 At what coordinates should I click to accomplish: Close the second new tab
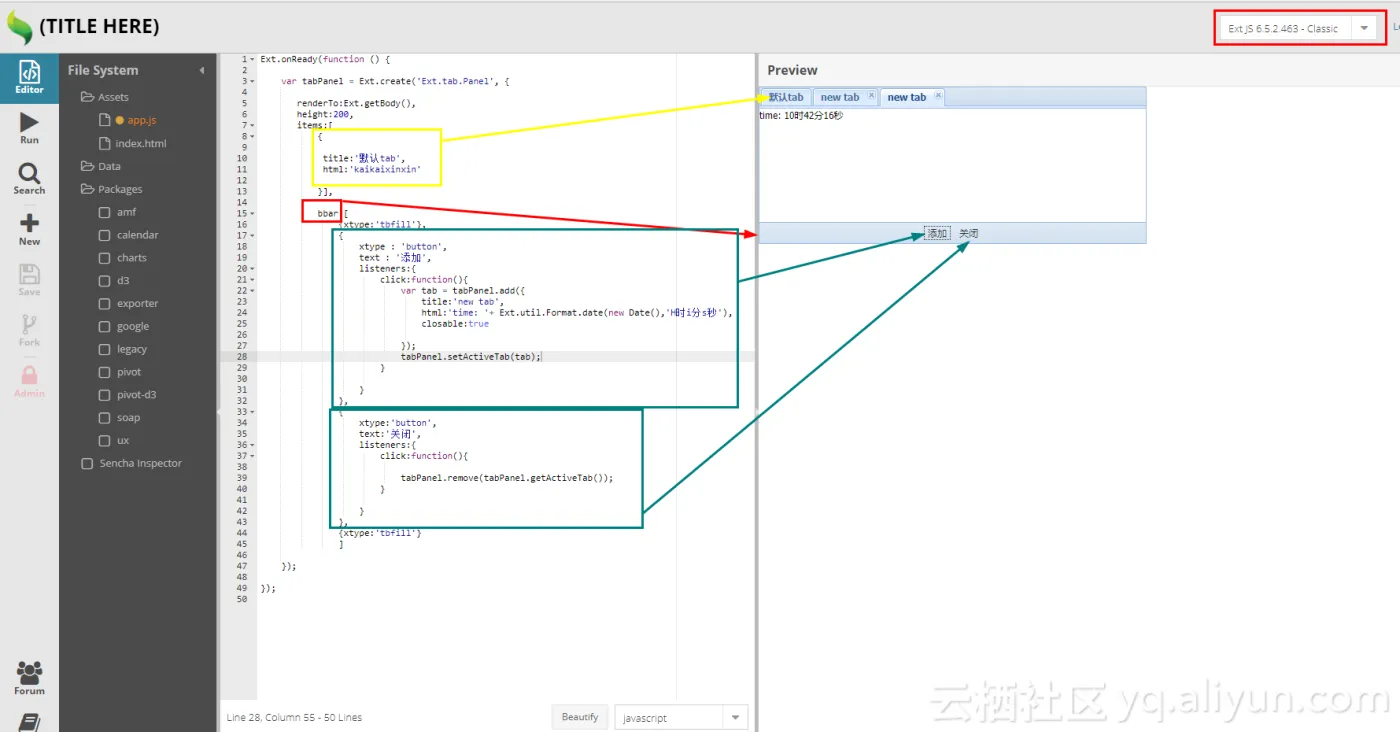(x=938, y=96)
